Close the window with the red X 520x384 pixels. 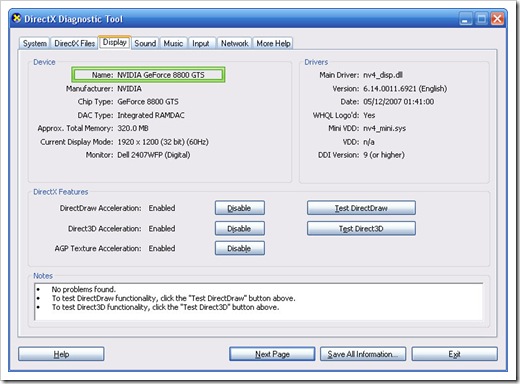(497, 19)
